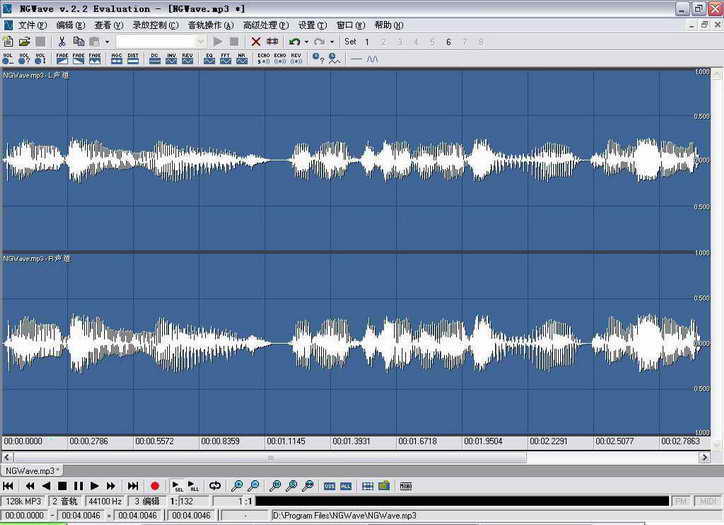This screenshot has width=724, height=525.
Task: Expand the Paste options dropdown arrow
Action: (107, 42)
